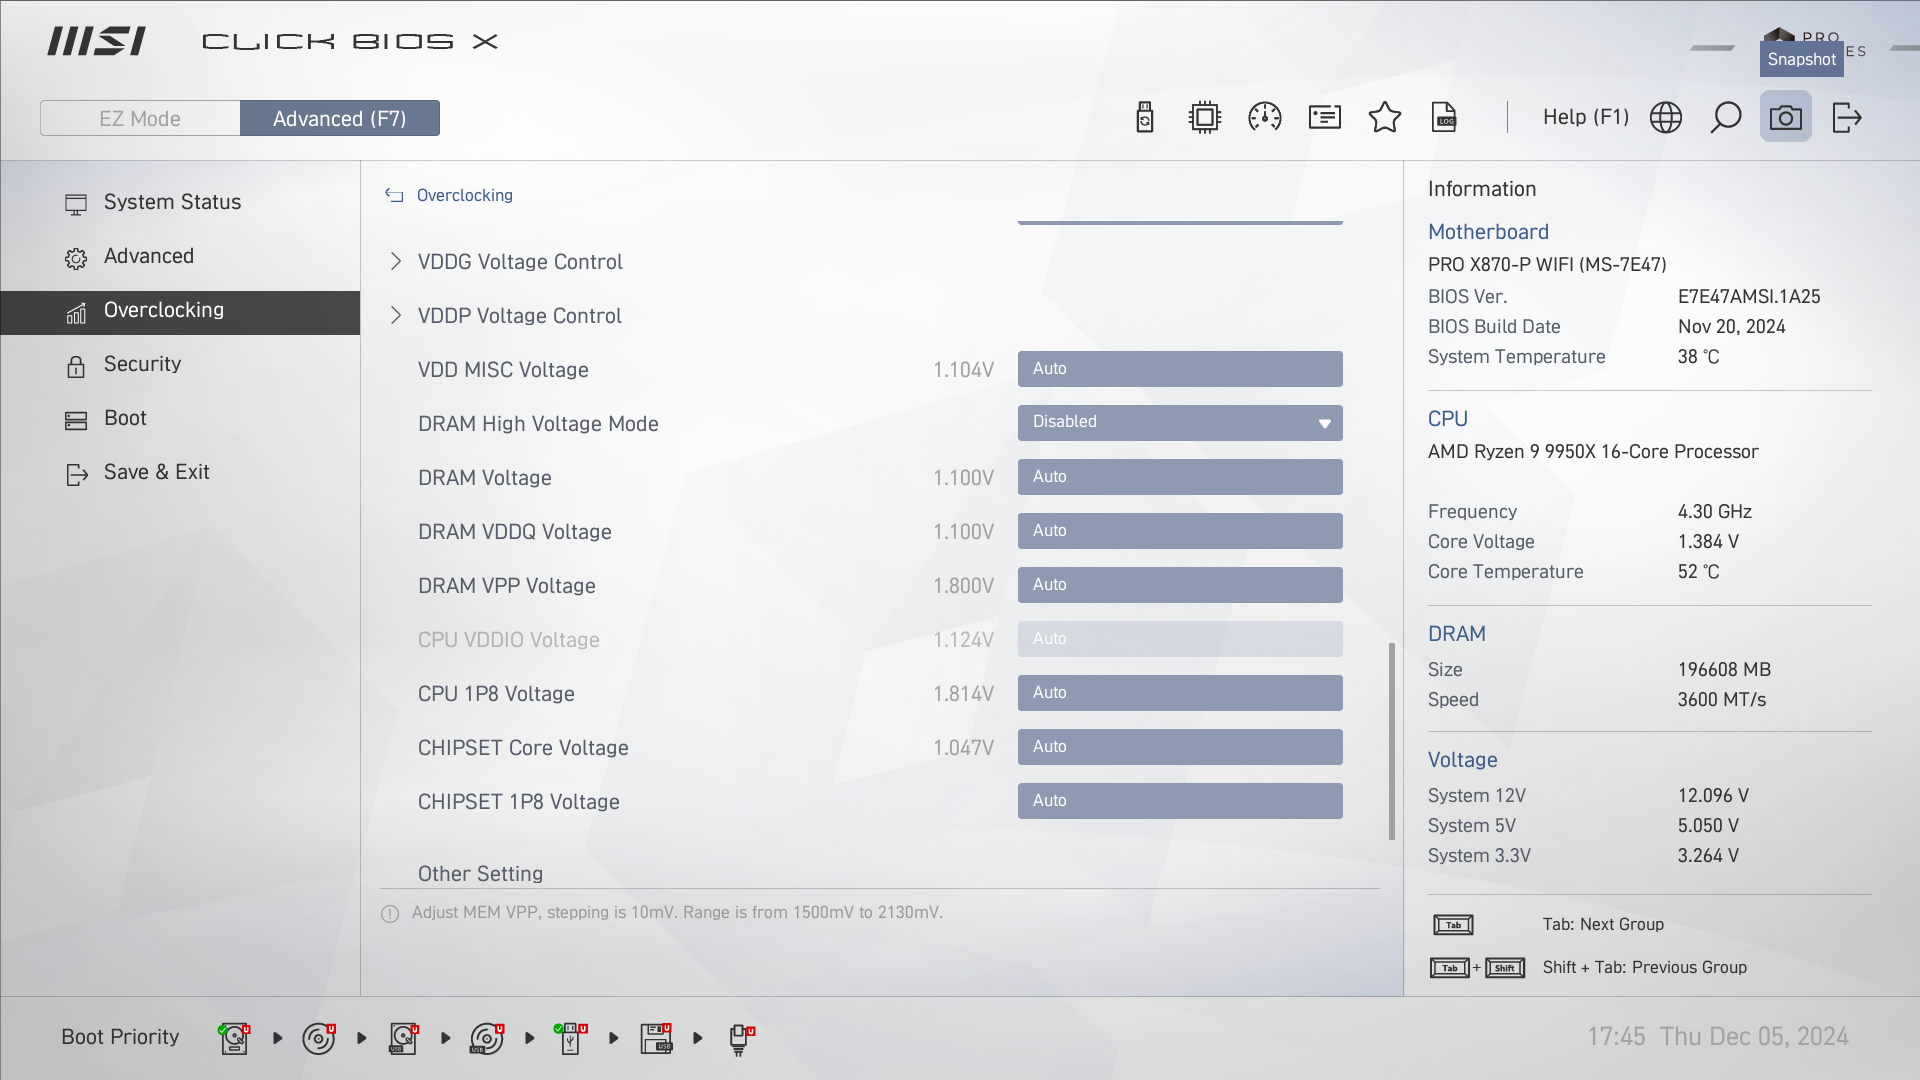Screen dimensions: 1920x1080
Task: Open Overclocking menu in sidebar
Action: 180,312
